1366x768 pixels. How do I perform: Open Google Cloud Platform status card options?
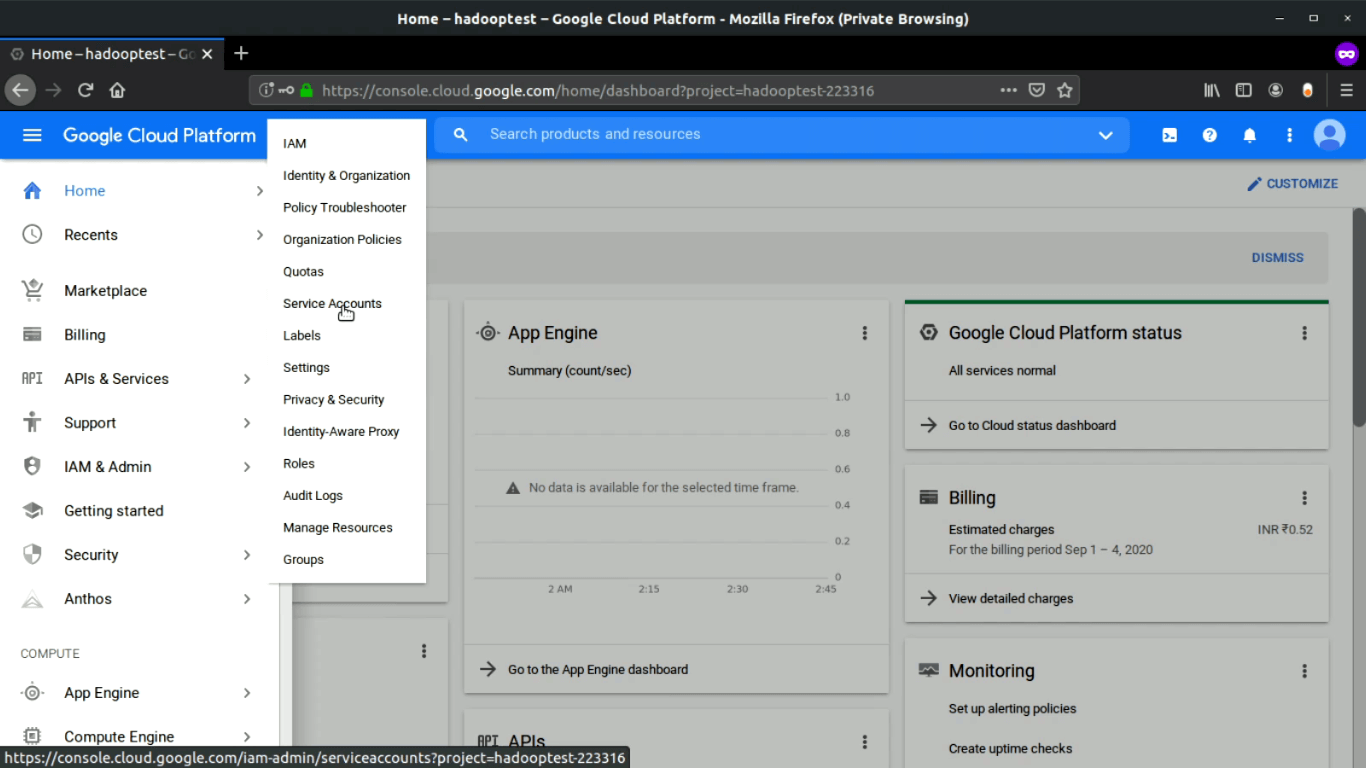coord(1305,333)
